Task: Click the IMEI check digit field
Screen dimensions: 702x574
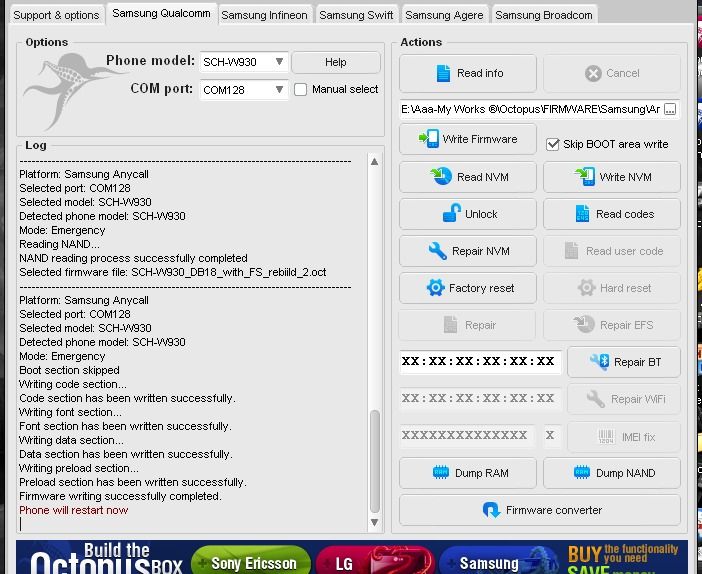Action: pyautogui.click(x=550, y=435)
